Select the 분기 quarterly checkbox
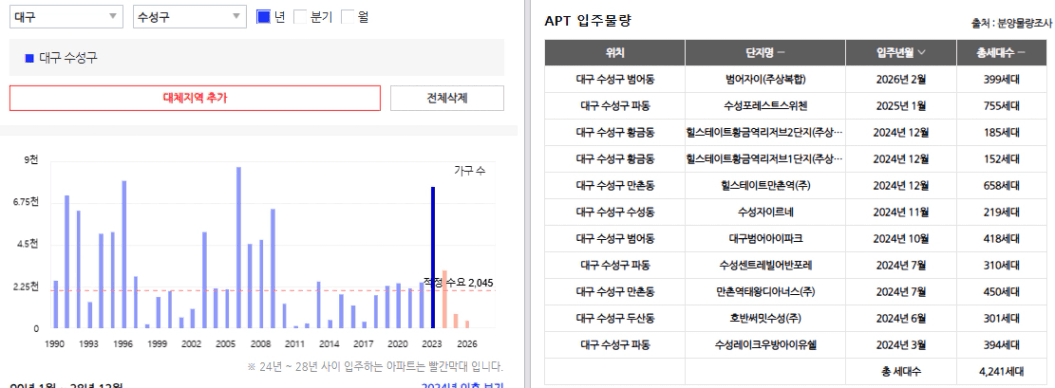 (x=300, y=17)
